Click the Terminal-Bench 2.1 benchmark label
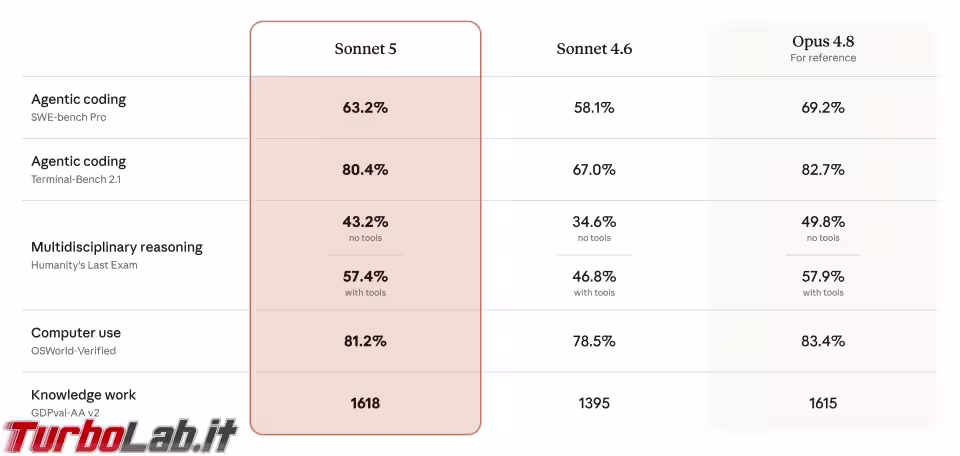The width and height of the screenshot is (960, 456). 76,179
